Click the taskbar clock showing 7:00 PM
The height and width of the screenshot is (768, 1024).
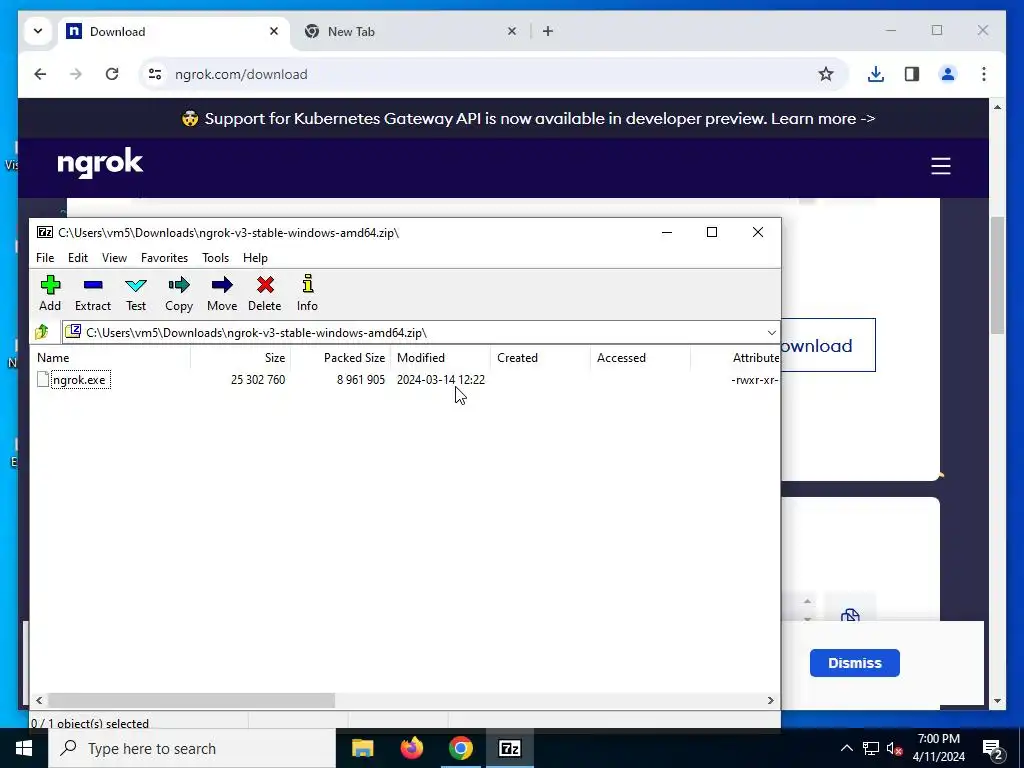(938, 748)
